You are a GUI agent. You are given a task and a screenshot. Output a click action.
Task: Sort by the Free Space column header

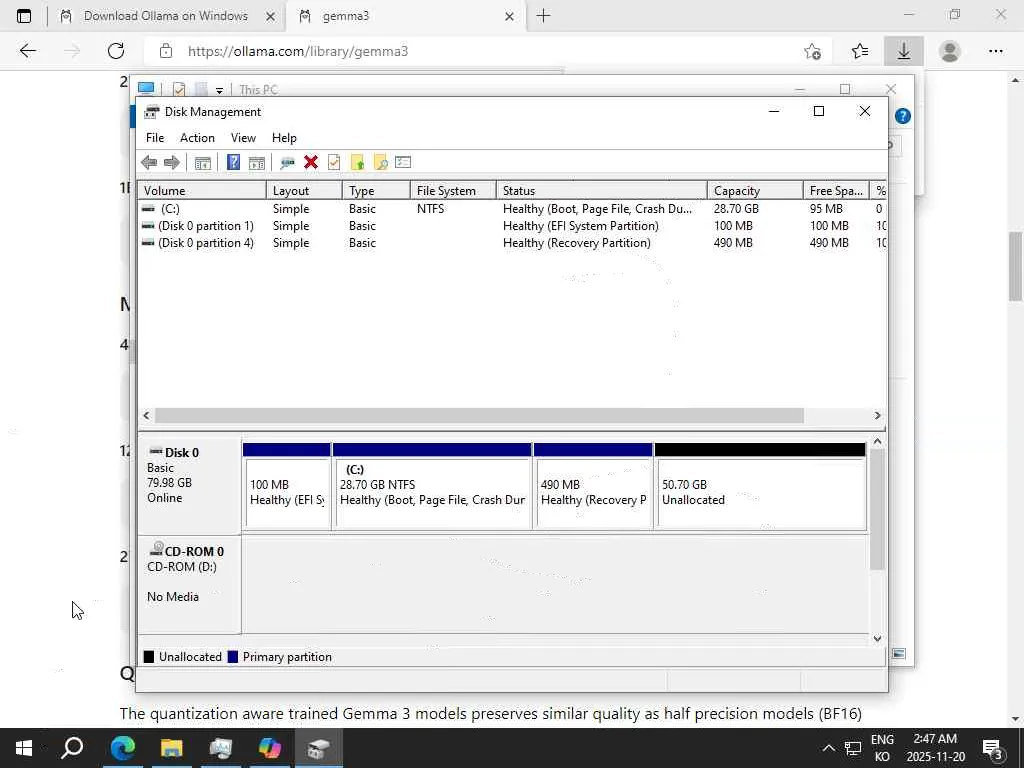coord(836,191)
